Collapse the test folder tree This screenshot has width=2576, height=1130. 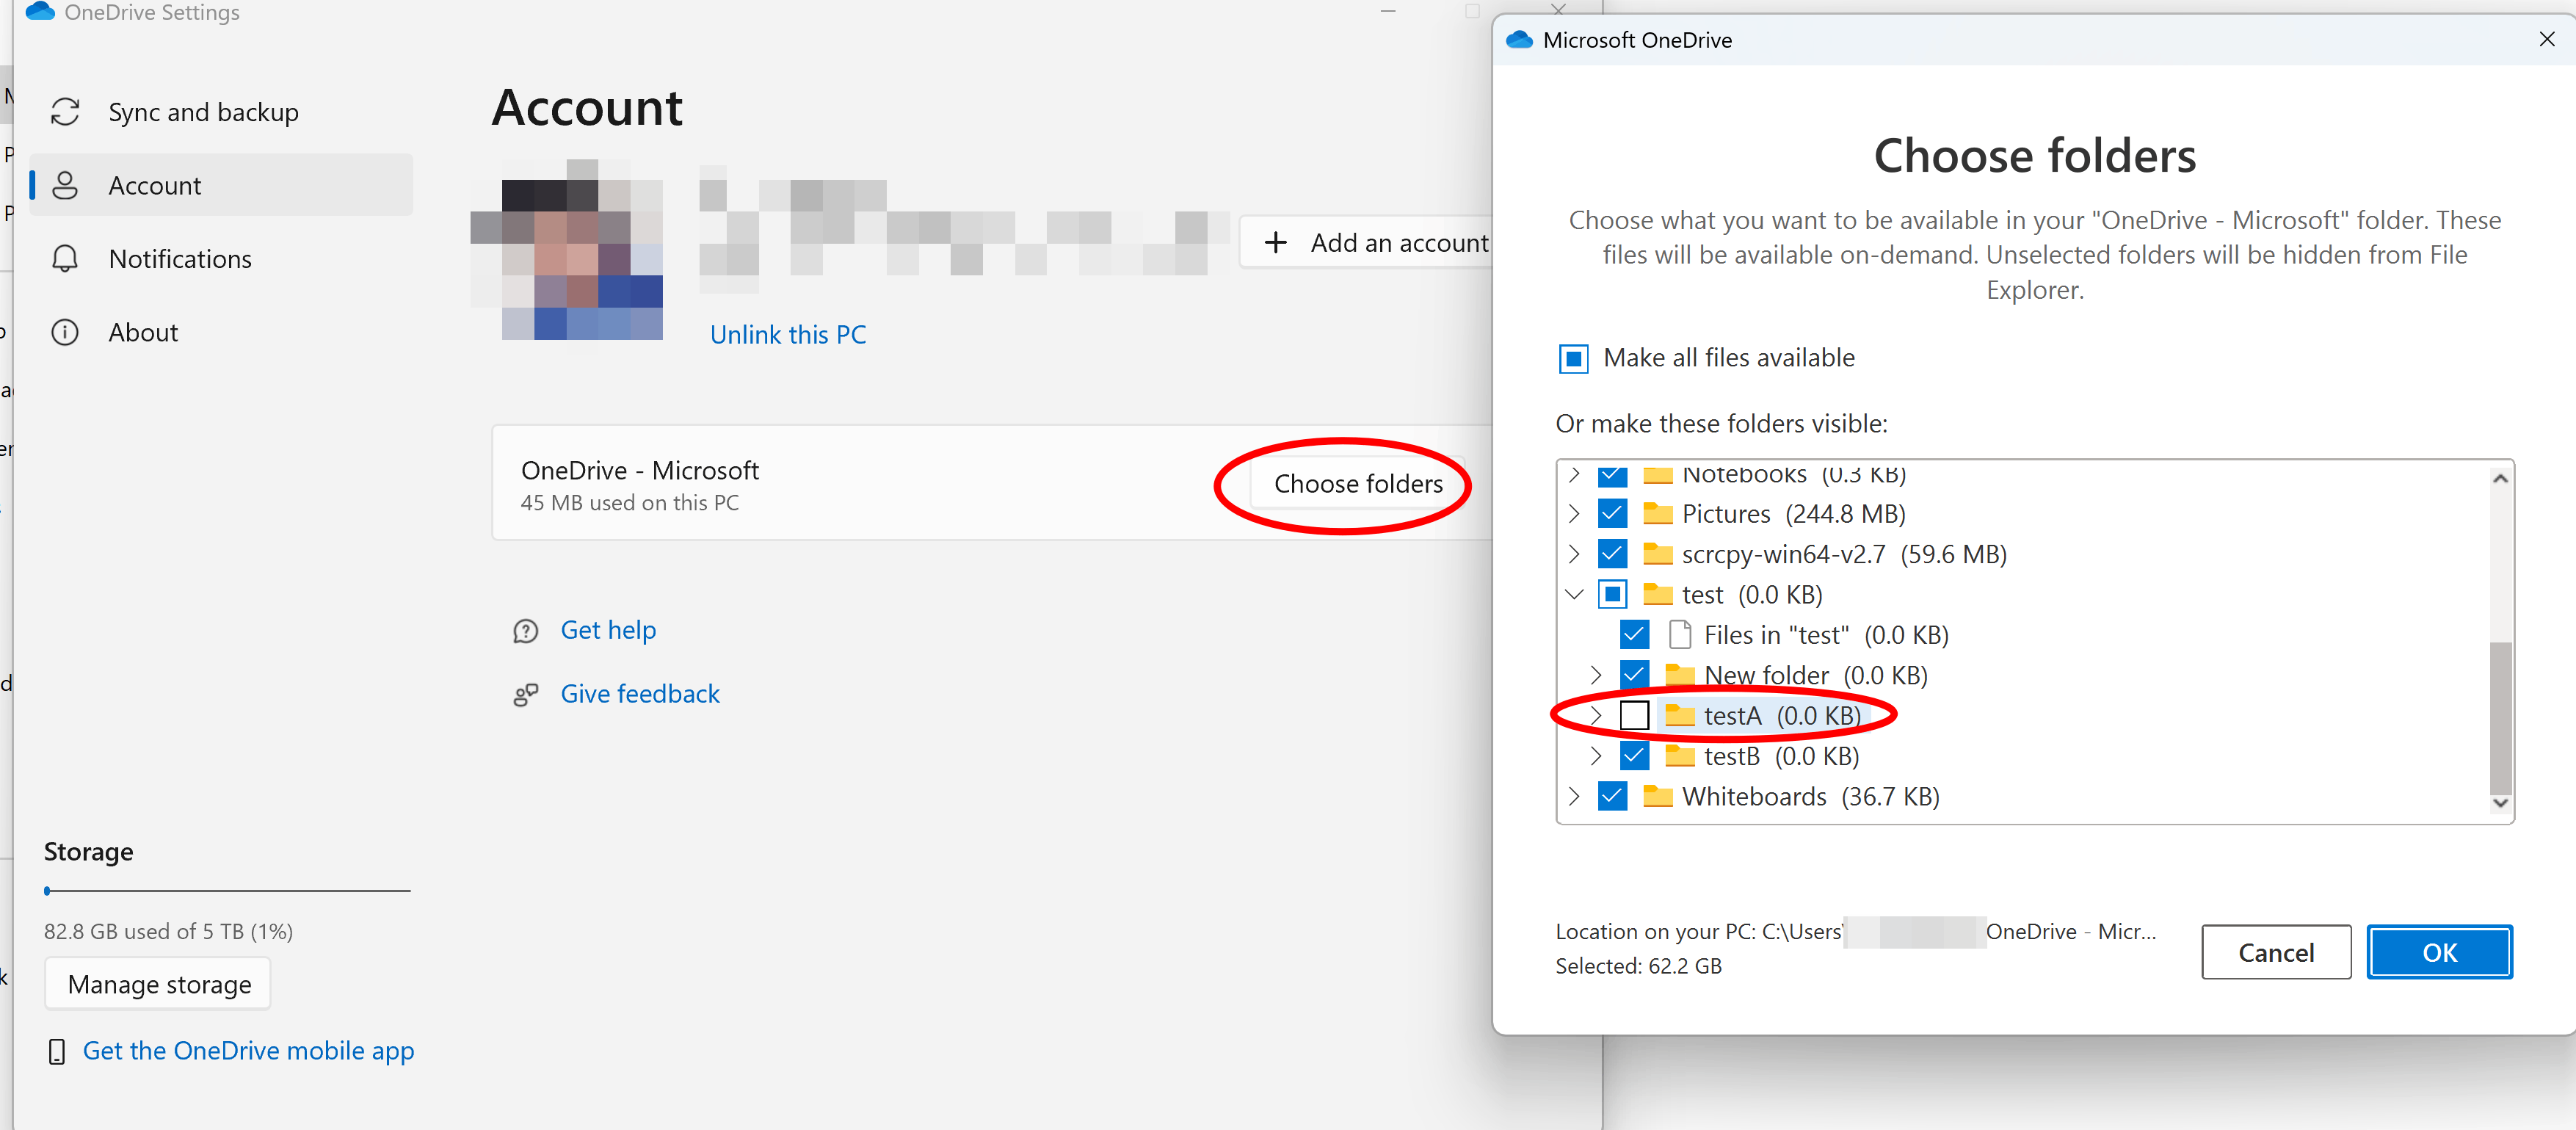point(1574,593)
